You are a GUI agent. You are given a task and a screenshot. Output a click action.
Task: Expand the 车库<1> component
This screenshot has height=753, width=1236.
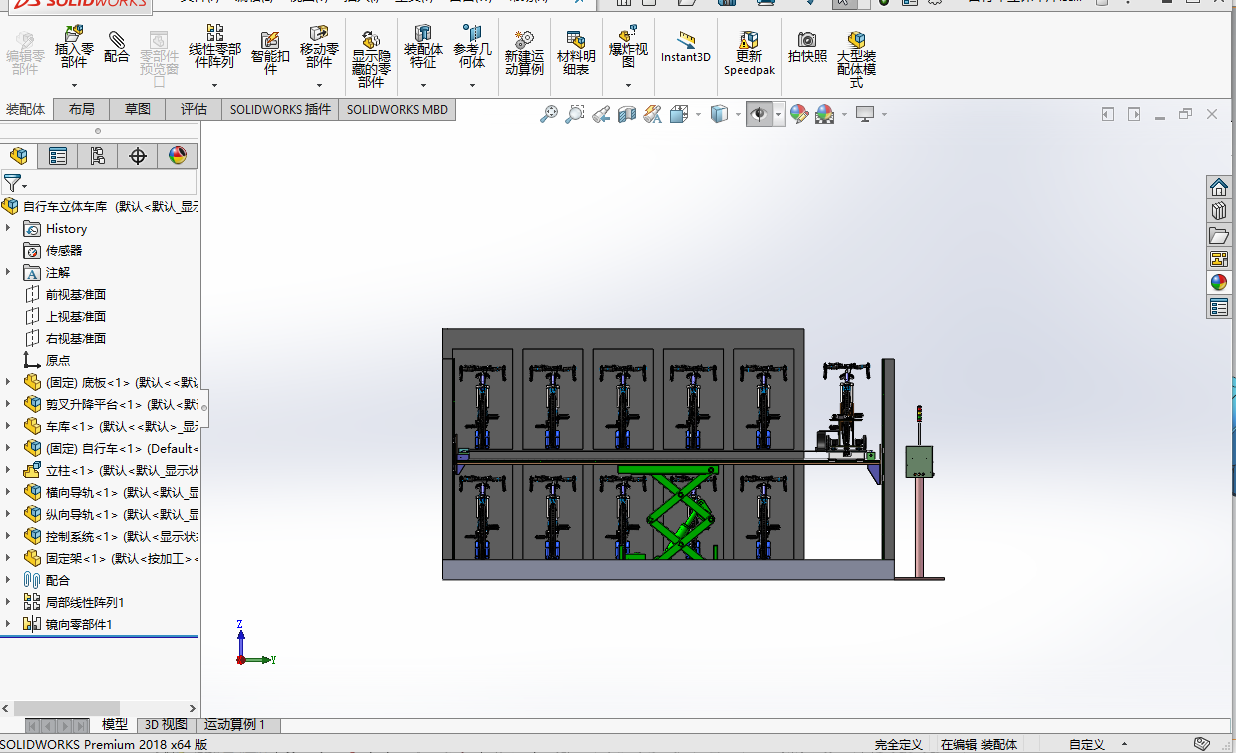(x=8, y=427)
